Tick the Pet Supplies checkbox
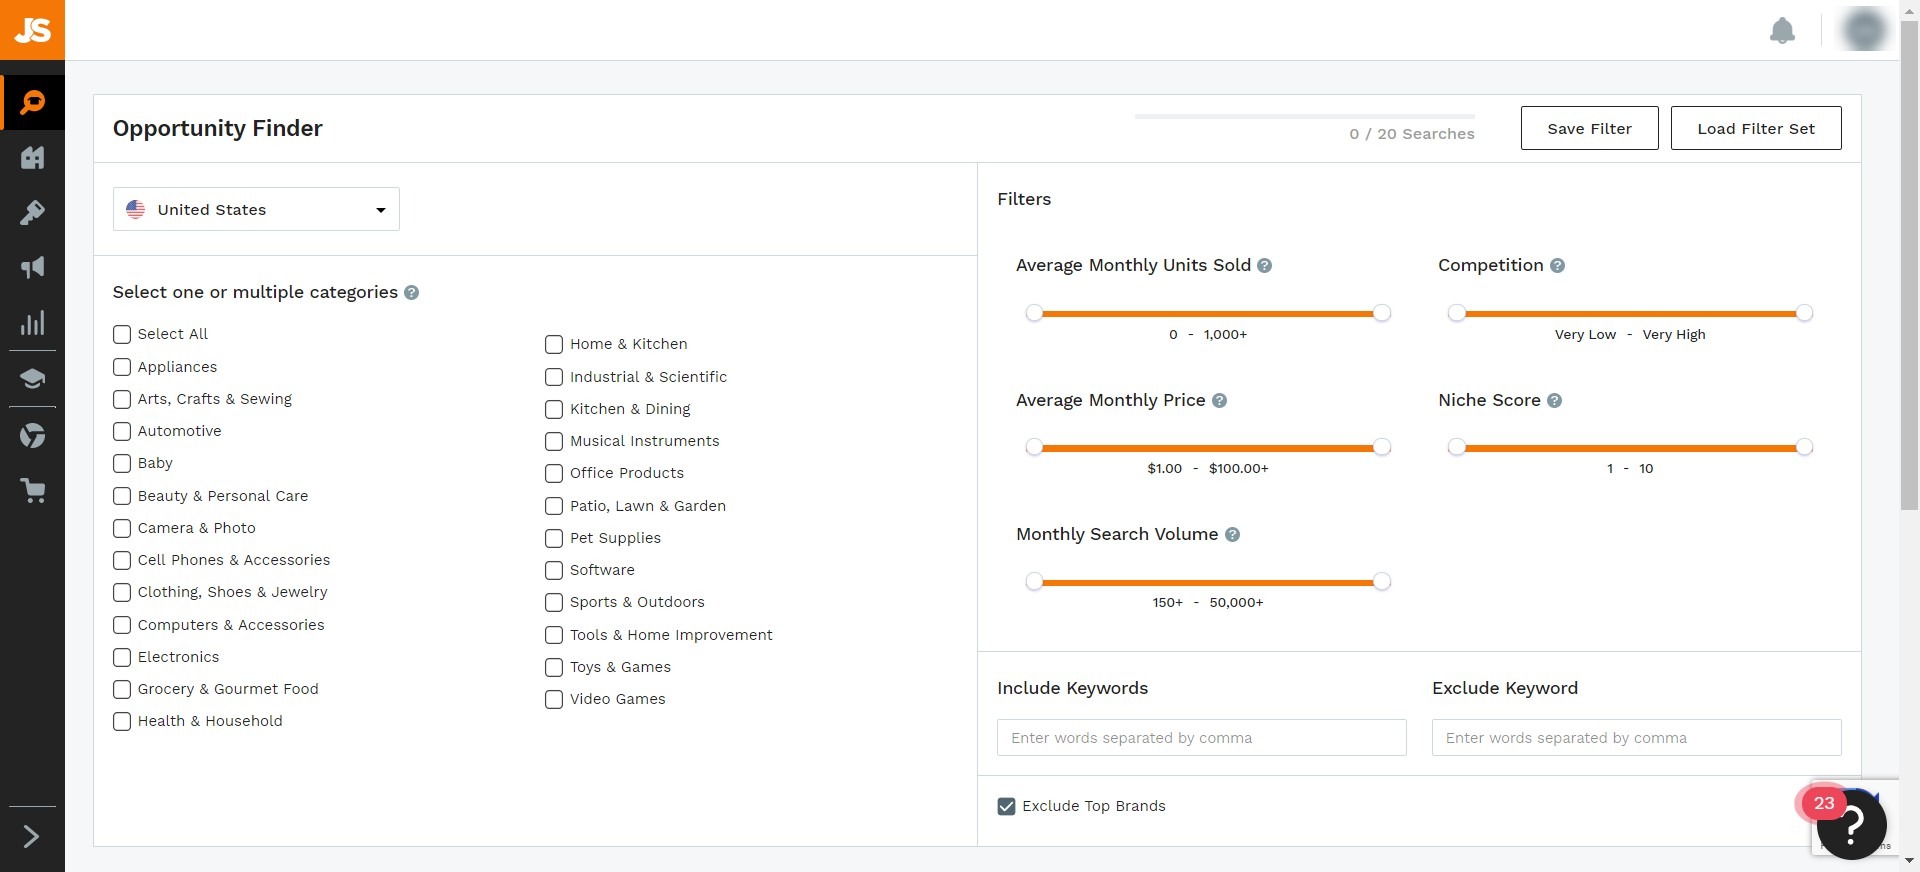 (x=554, y=538)
